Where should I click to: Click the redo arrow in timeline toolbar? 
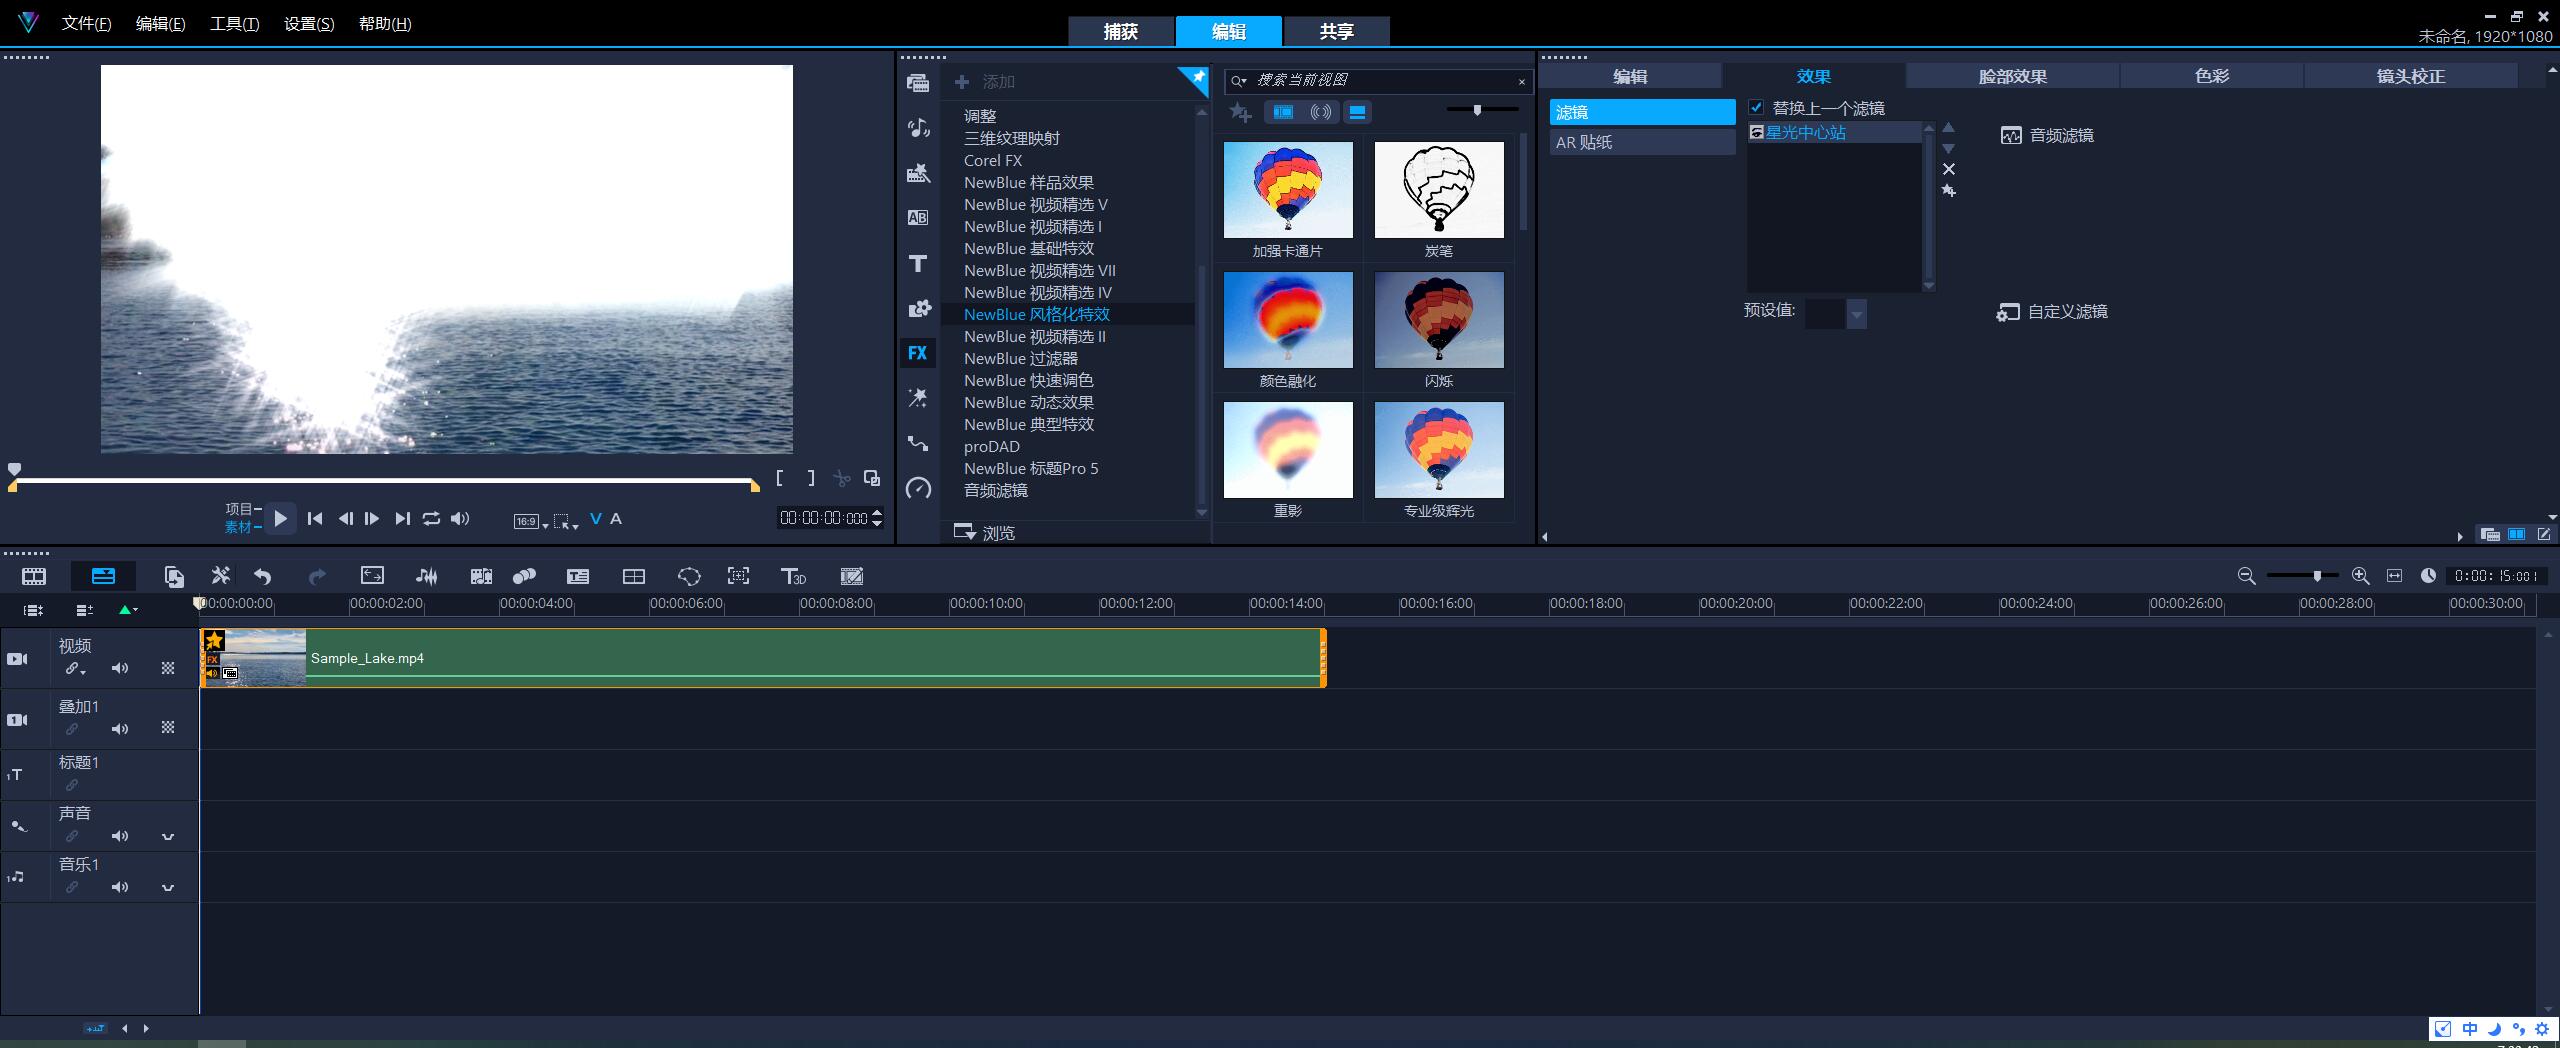coord(317,576)
